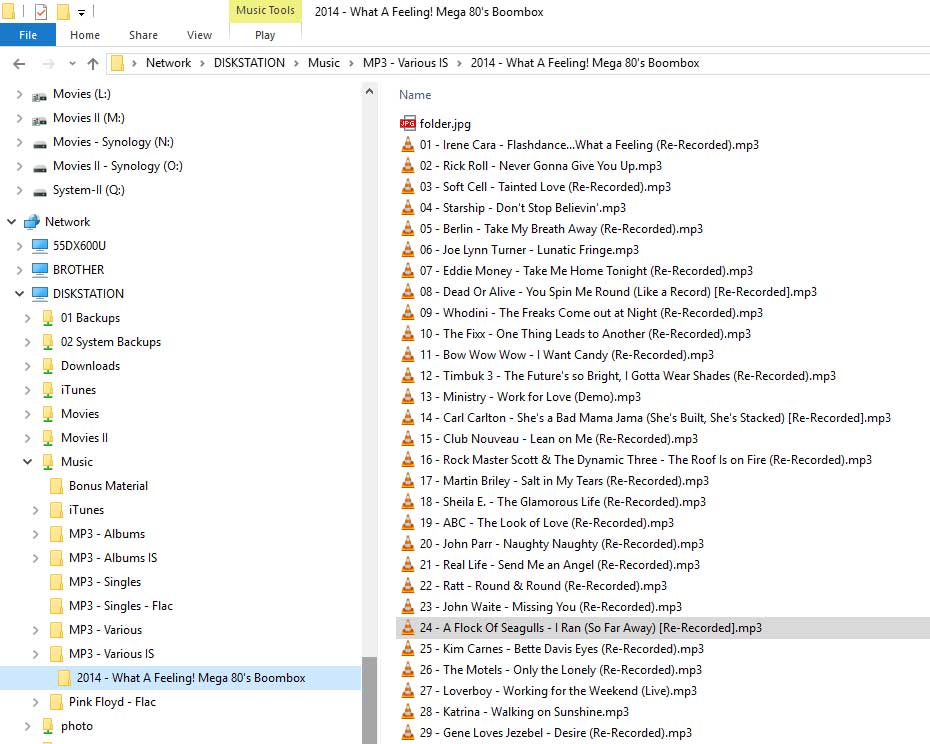The width and height of the screenshot is (930, 744).
Task: Click the Movies (L:) drive icon
Action: 40,95
